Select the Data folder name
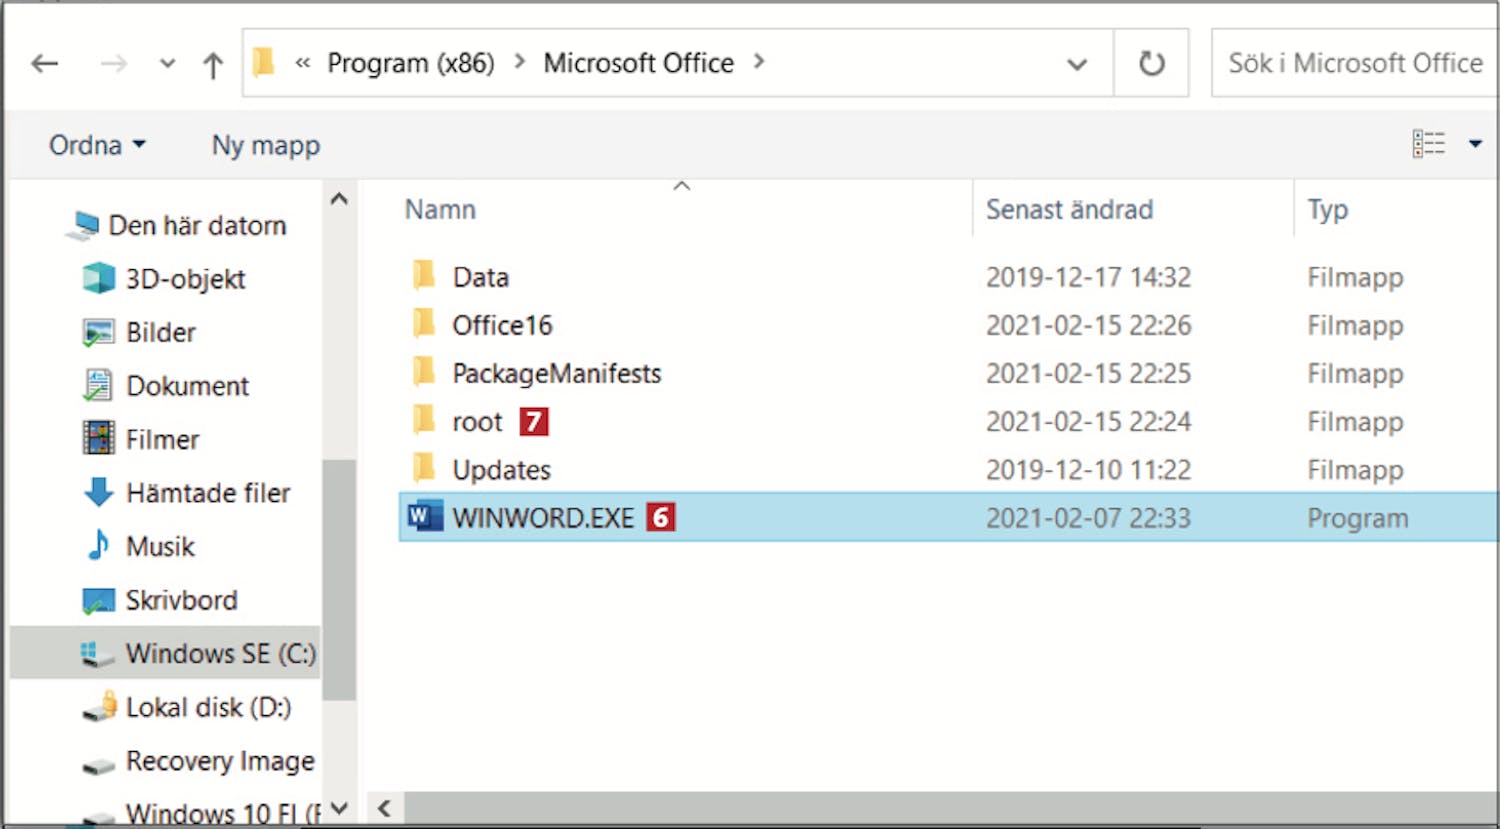Image resolution: width=1500 pixels, height=829 pixels. (480, 277)
